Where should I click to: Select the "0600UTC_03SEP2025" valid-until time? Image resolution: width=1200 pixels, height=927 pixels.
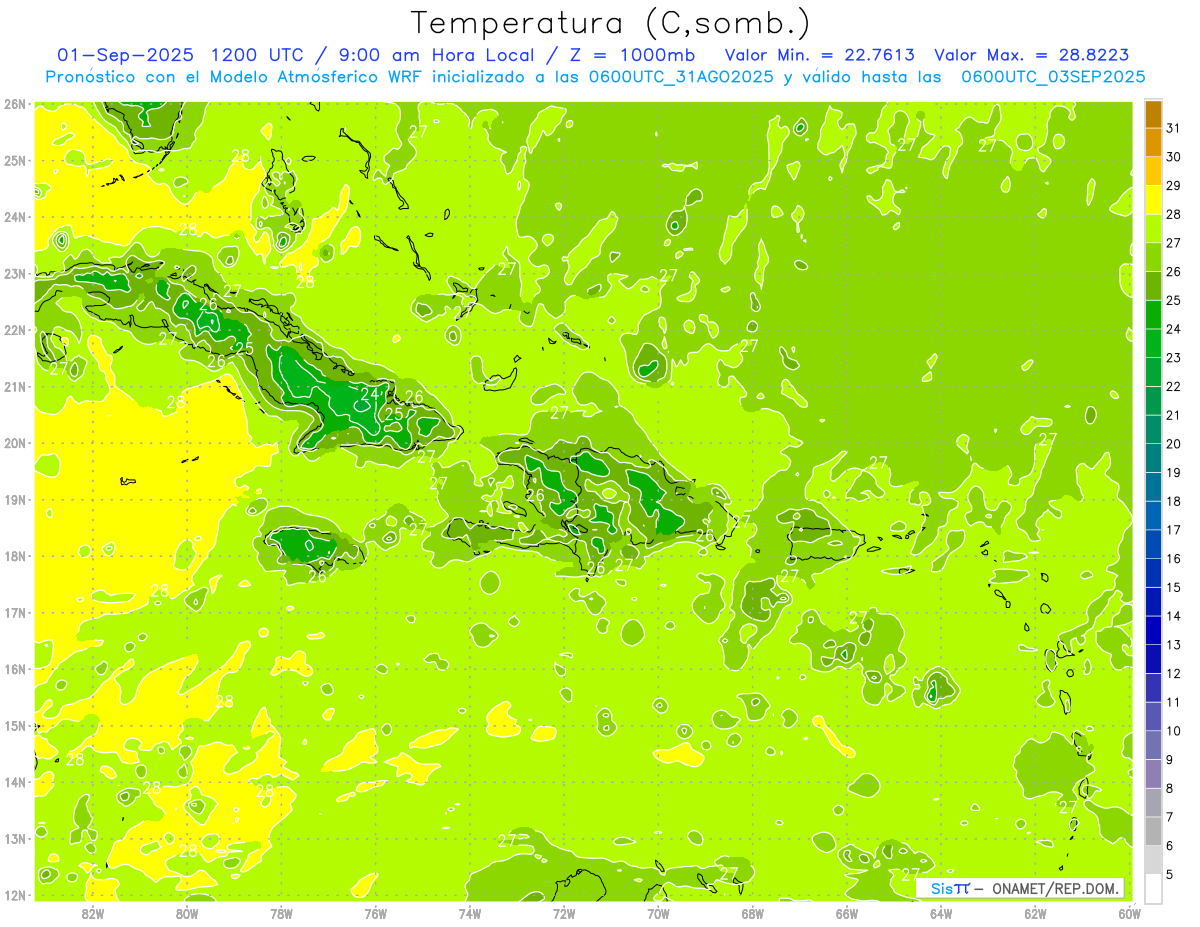point(1052,76)
